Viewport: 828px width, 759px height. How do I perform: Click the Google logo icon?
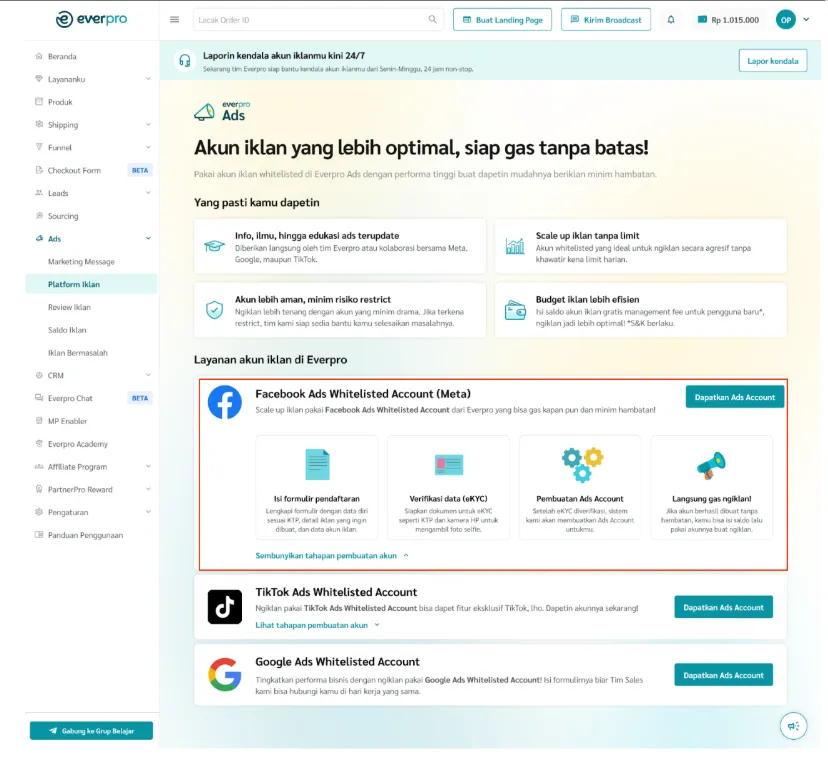coord(225,676)
